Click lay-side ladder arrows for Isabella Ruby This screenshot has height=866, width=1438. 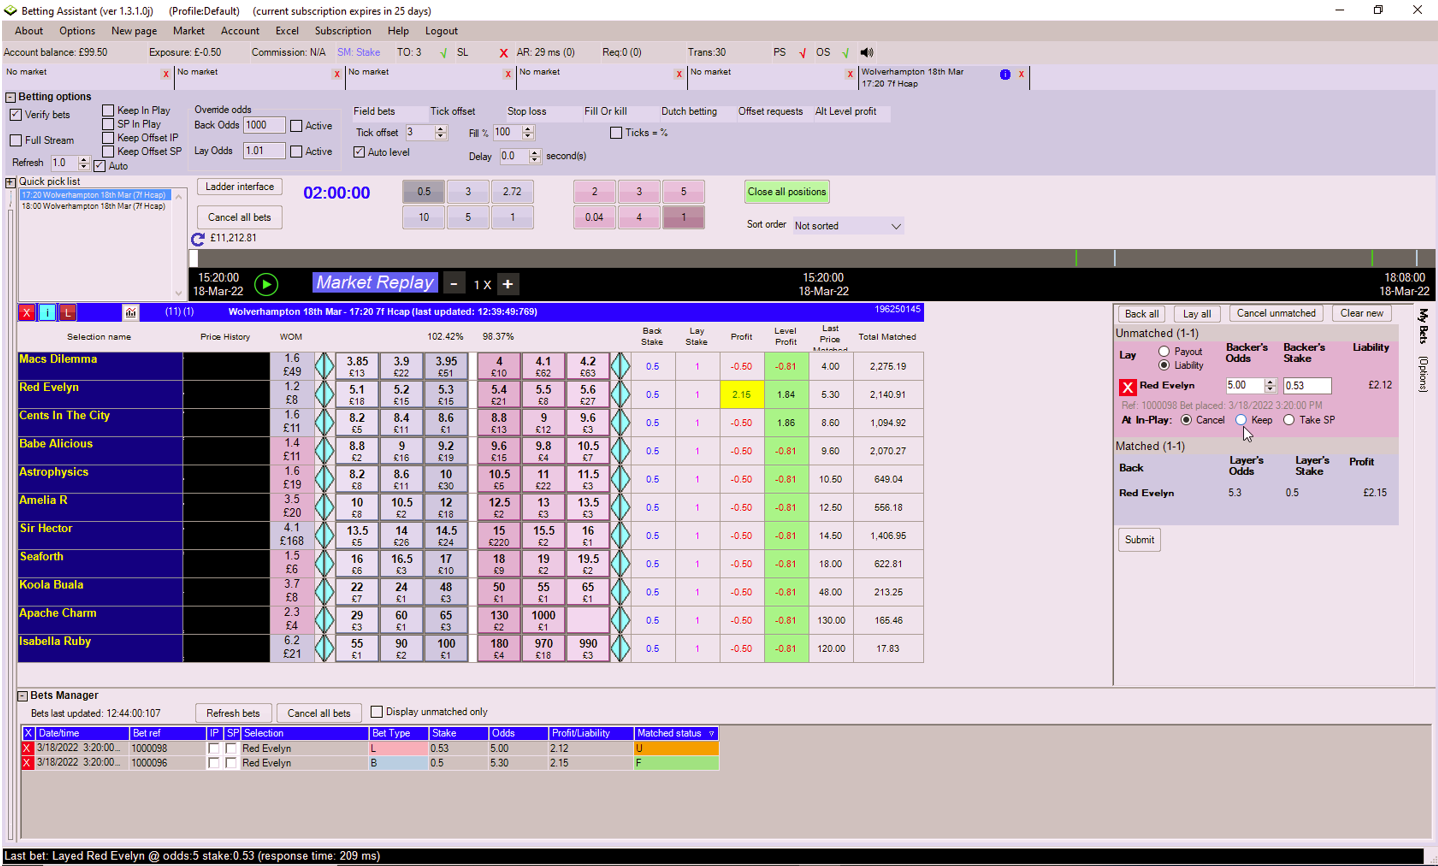click(620, 648)
